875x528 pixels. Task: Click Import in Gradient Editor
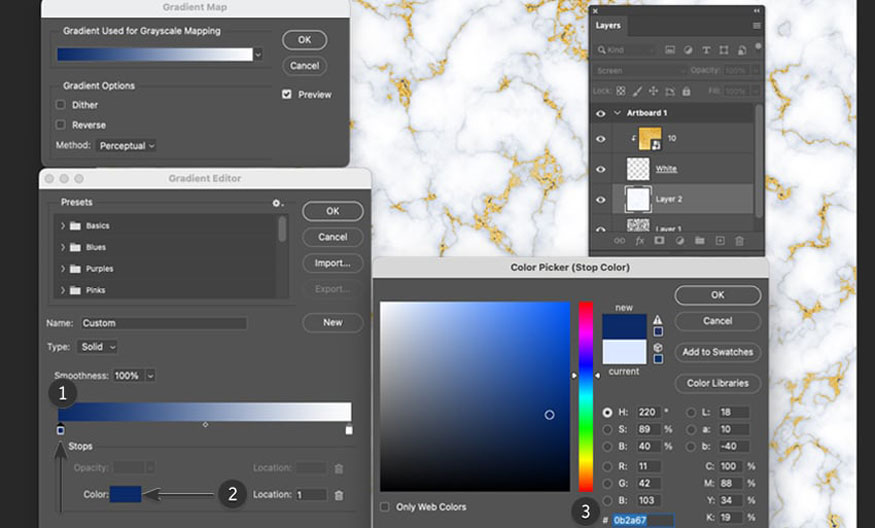pyautogui.click(x=333, y=263)
